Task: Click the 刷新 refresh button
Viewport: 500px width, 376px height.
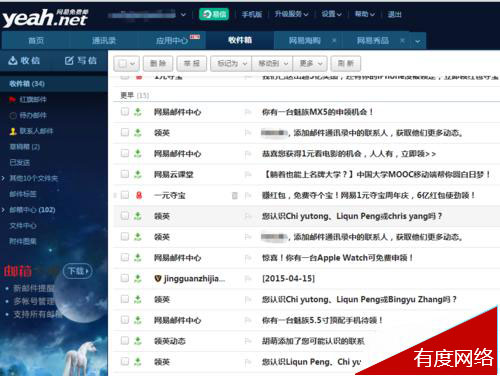Action: pos(346,63)
